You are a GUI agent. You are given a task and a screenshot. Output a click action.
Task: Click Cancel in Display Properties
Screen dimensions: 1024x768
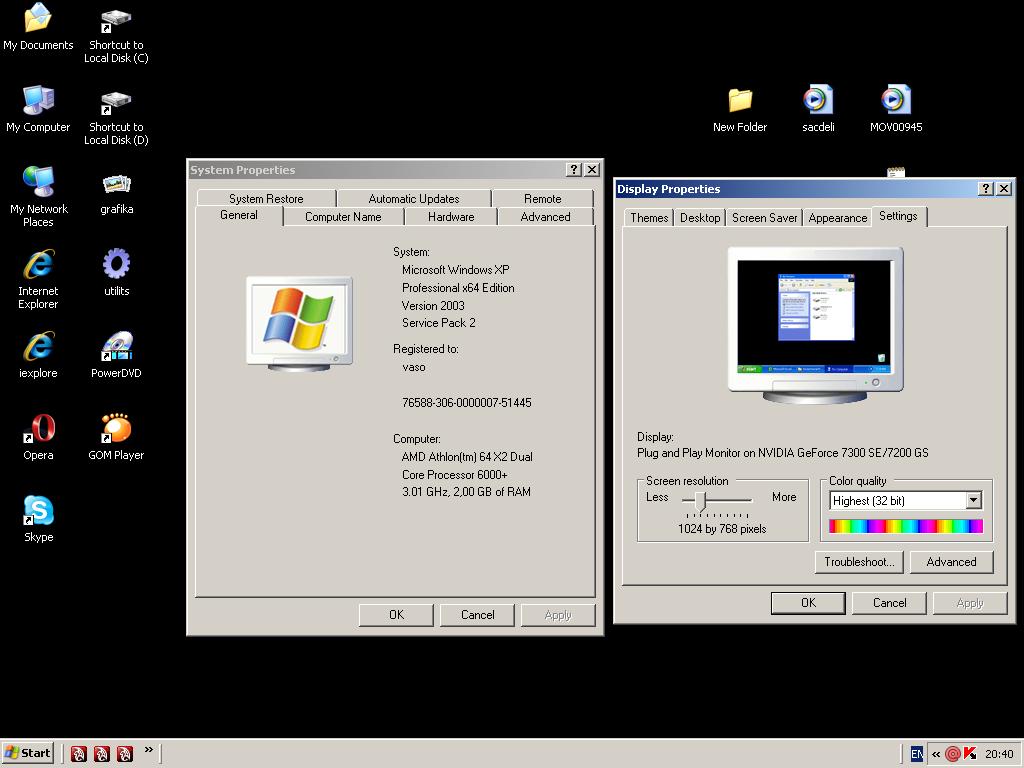pos(889,603)
